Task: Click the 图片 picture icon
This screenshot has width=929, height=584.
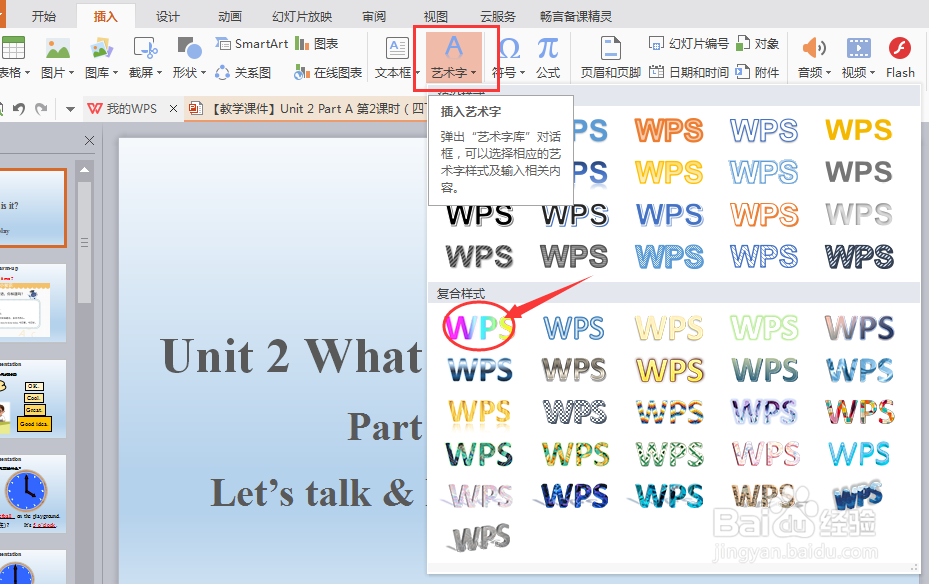Action: point(57,49)
